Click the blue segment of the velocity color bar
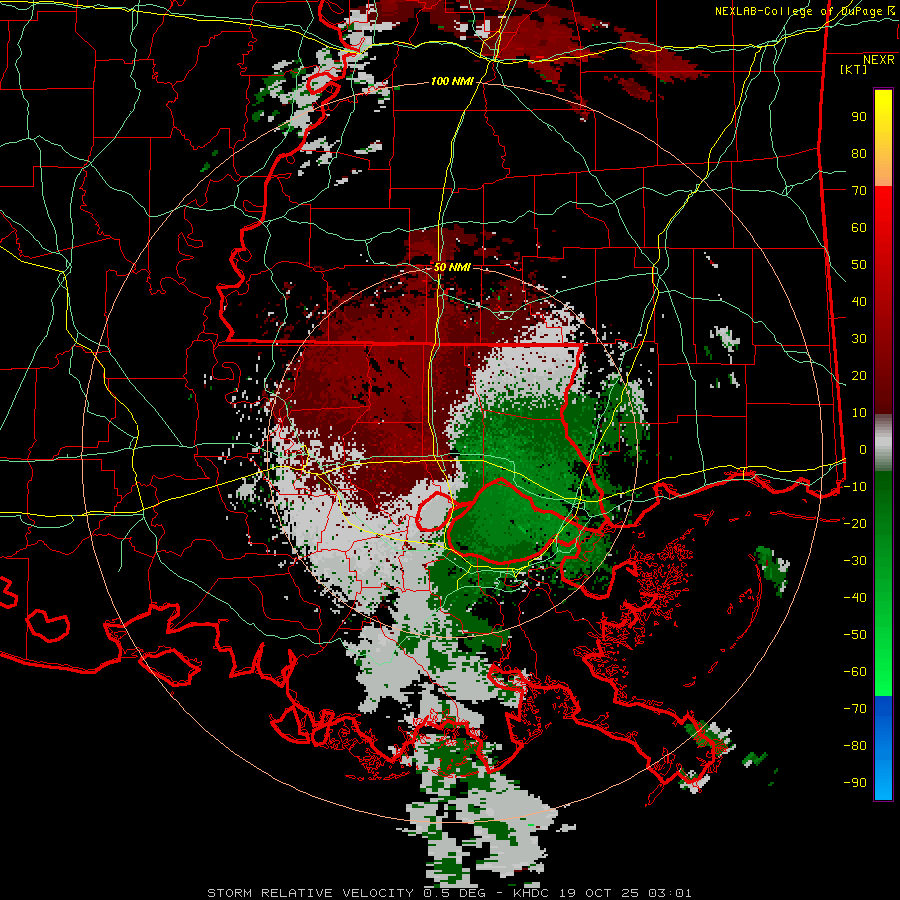Screen dimensions: 900x900 tap(883, 748)
